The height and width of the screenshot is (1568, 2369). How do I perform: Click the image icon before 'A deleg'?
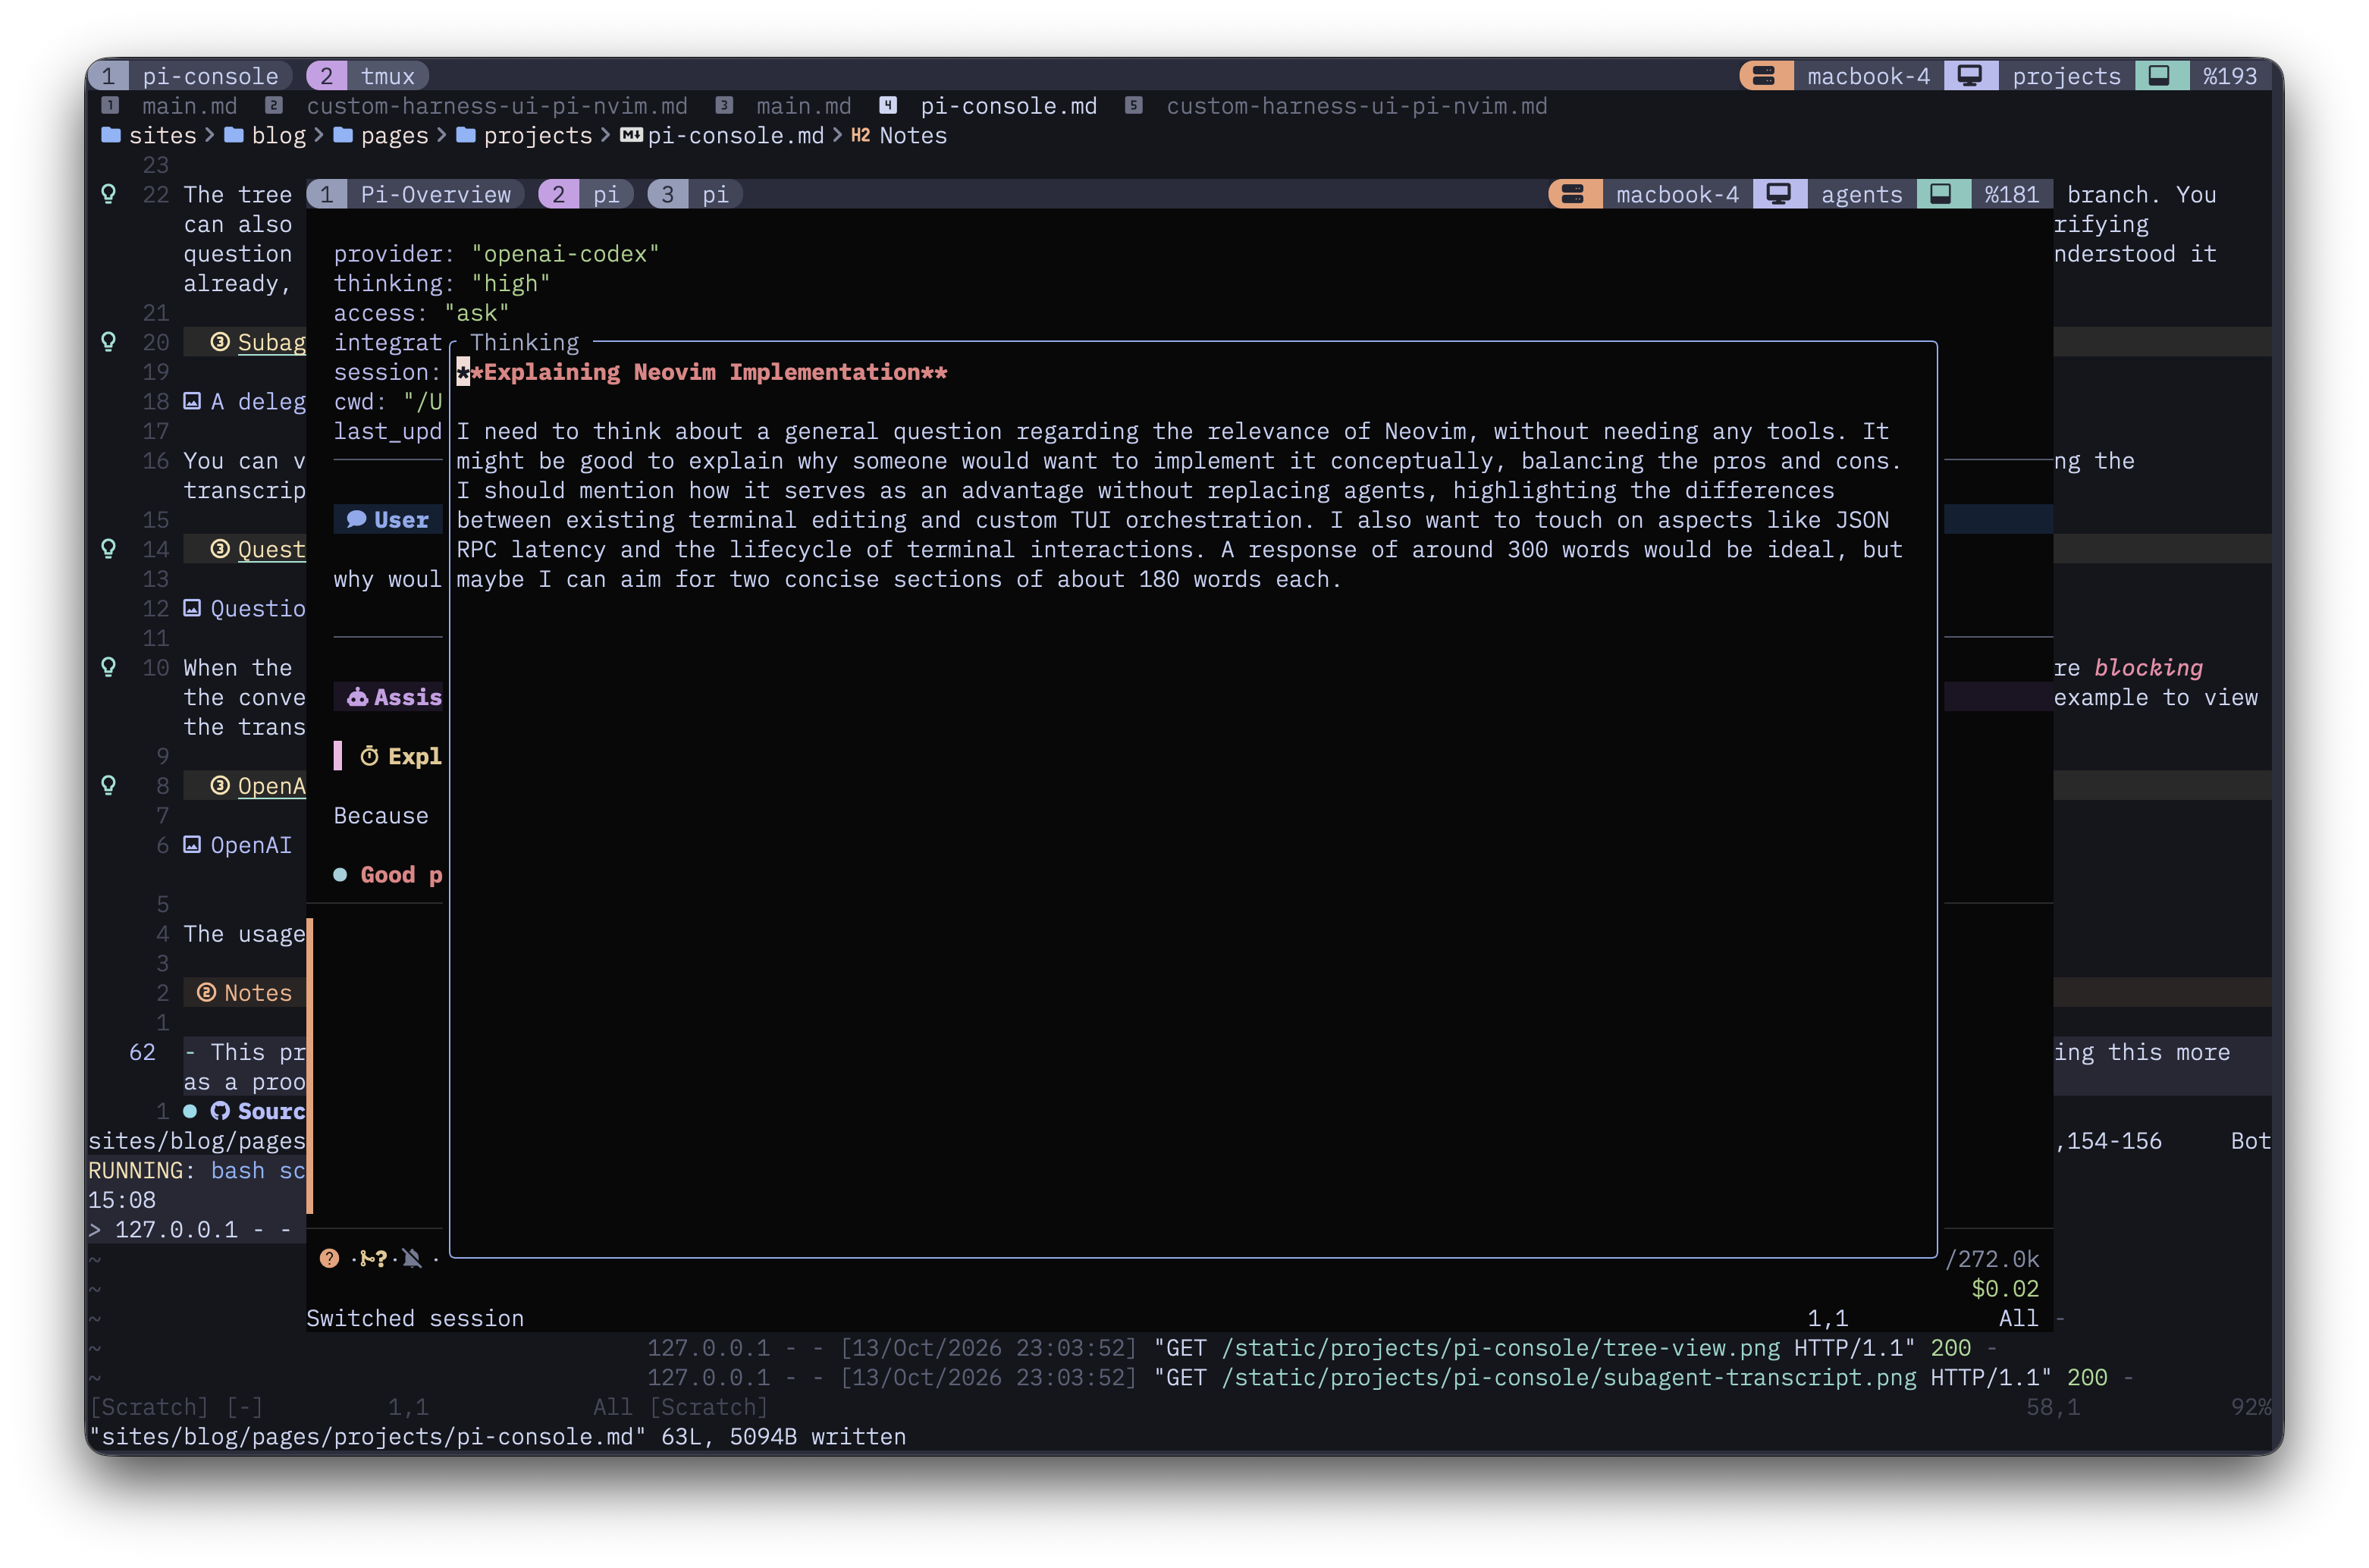[x=192, y=401]
